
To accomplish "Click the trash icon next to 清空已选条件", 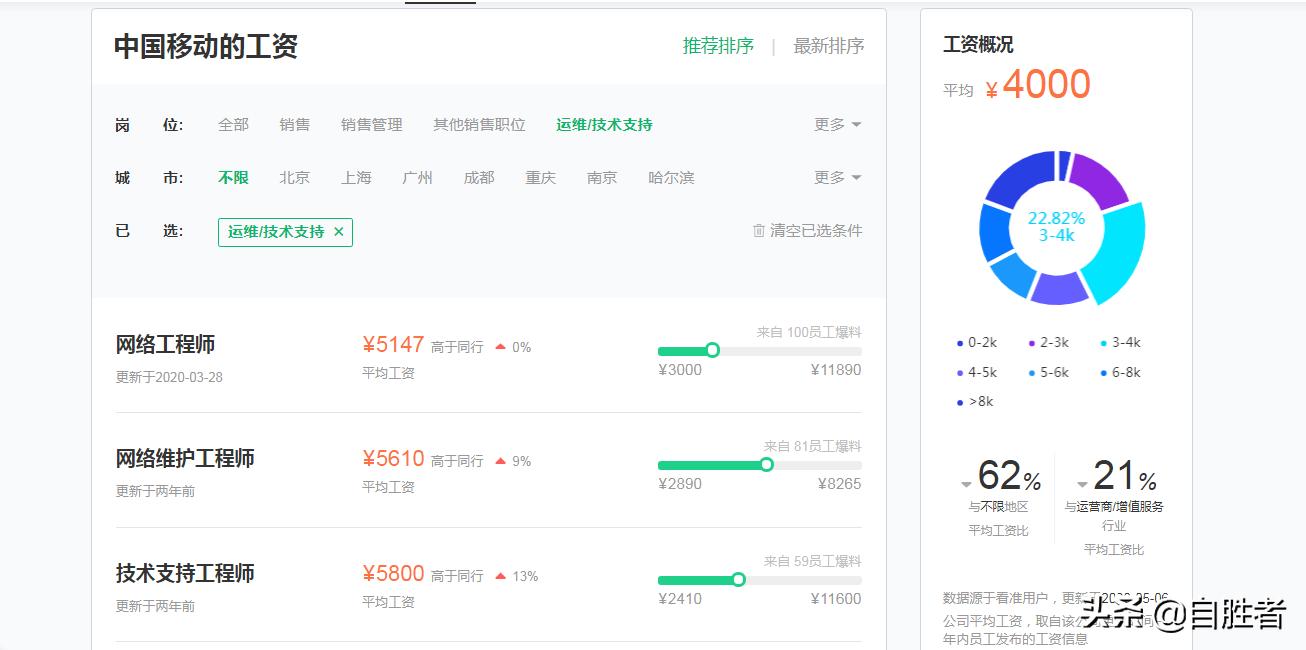I will click(759, 231).
